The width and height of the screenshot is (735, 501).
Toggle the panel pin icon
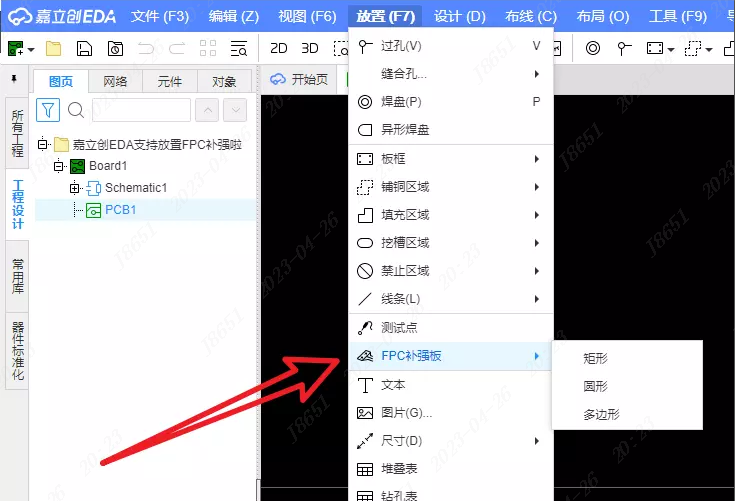coord(14,79)
